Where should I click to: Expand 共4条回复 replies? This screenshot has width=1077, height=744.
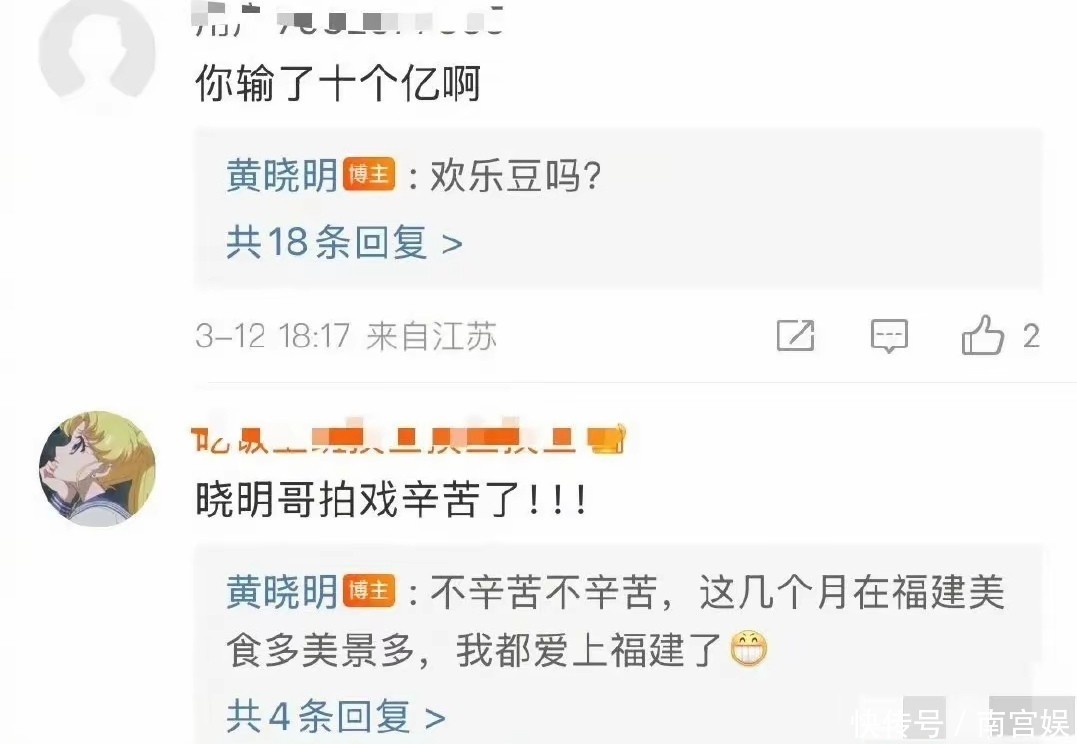click(x=336, y=717)
